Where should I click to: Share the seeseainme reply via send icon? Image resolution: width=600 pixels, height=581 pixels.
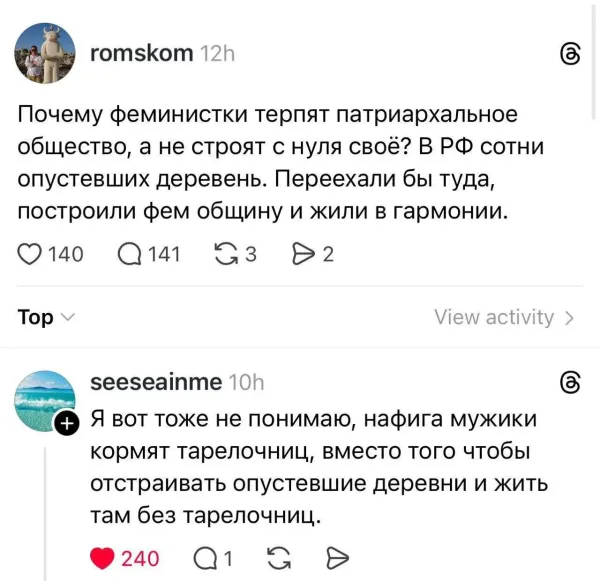click(x=337, y=558)
